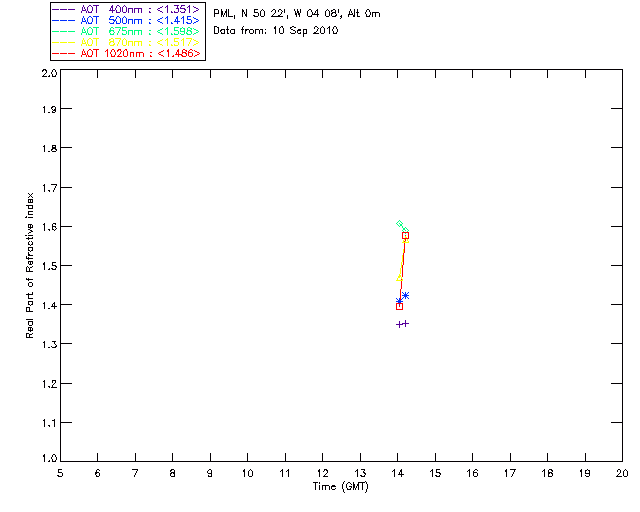Click y-axis tick label 1.9
640x512 pixels.
point(49,109)
